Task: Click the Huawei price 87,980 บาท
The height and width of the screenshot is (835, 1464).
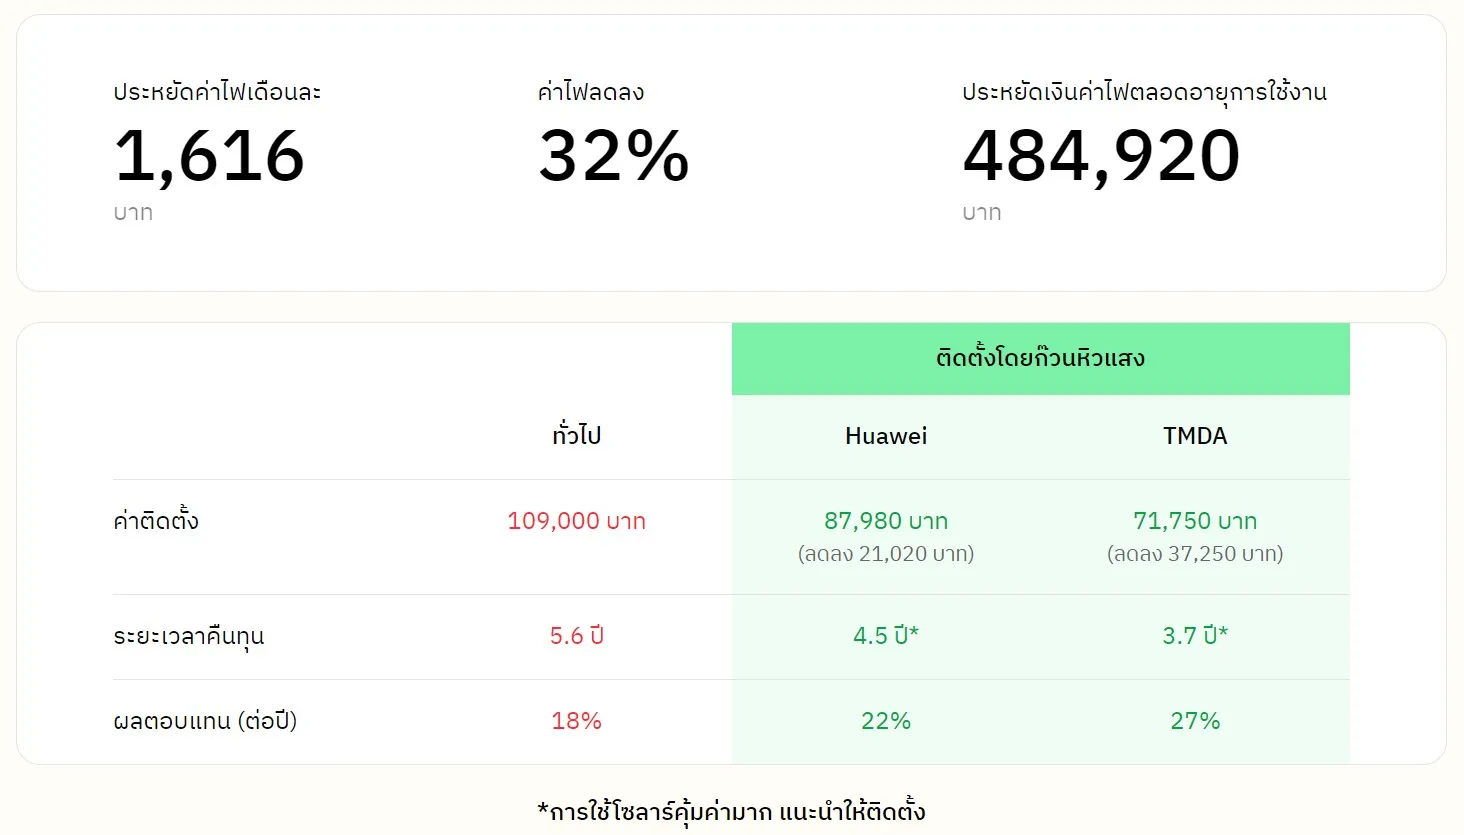Action: point(886,521)
